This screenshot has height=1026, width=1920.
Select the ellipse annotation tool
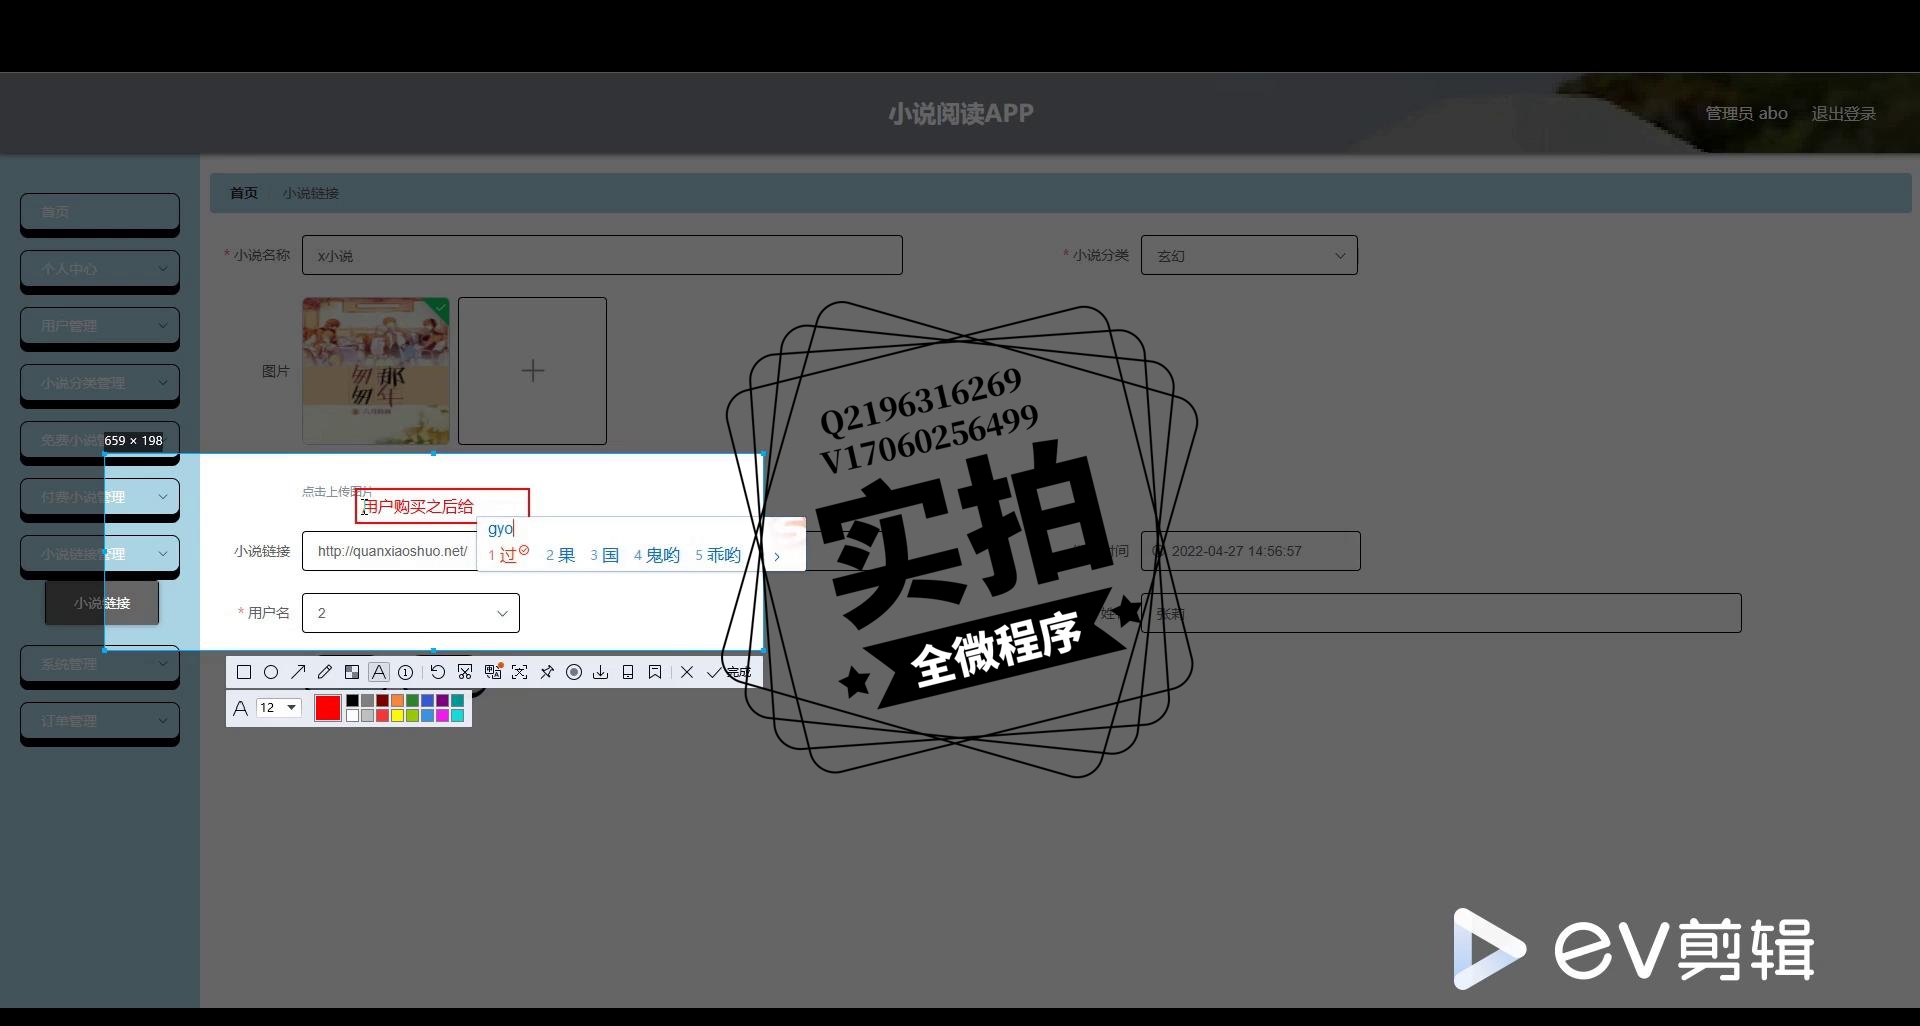pyautogui.click(x=270, y=672)
